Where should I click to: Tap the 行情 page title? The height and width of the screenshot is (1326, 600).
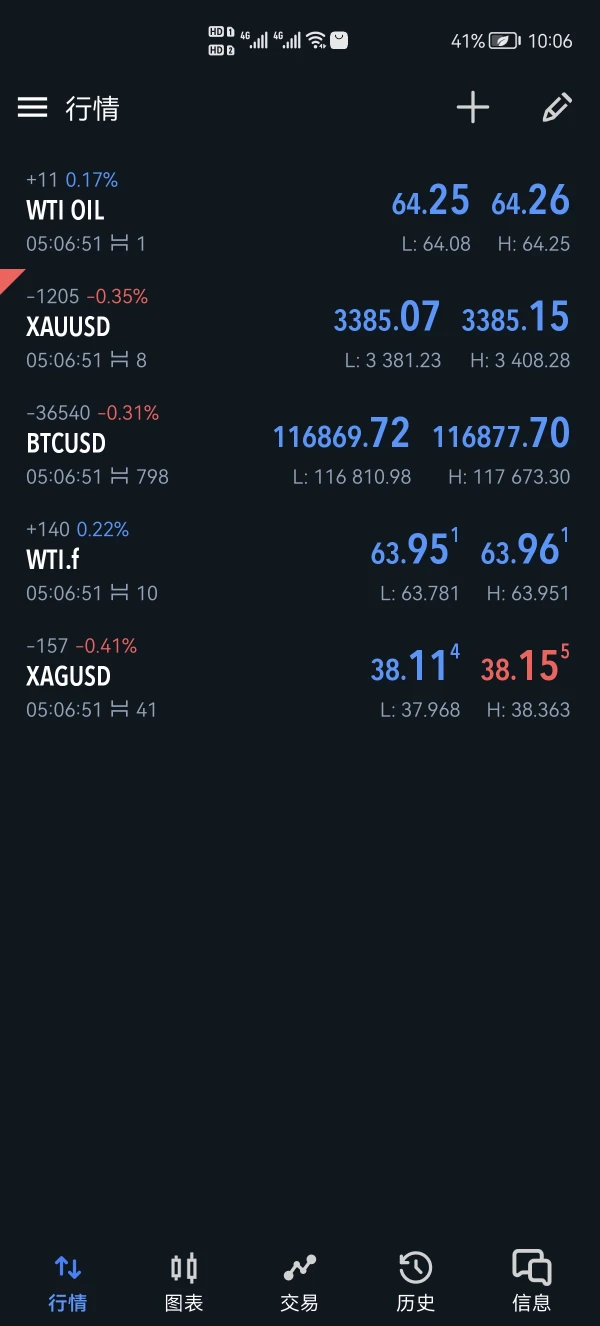click(x=92, y=108)
